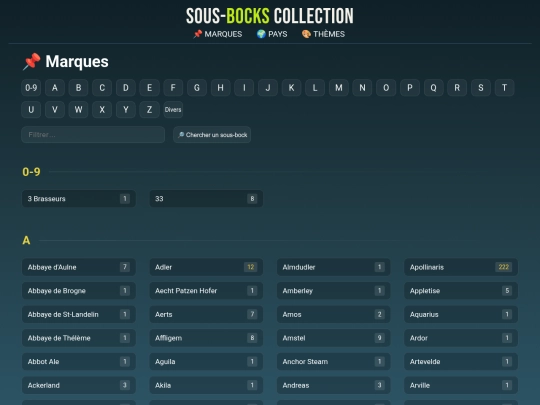Select letter S filter button
This screenshot has width=540, height=405.
point(481,88)
